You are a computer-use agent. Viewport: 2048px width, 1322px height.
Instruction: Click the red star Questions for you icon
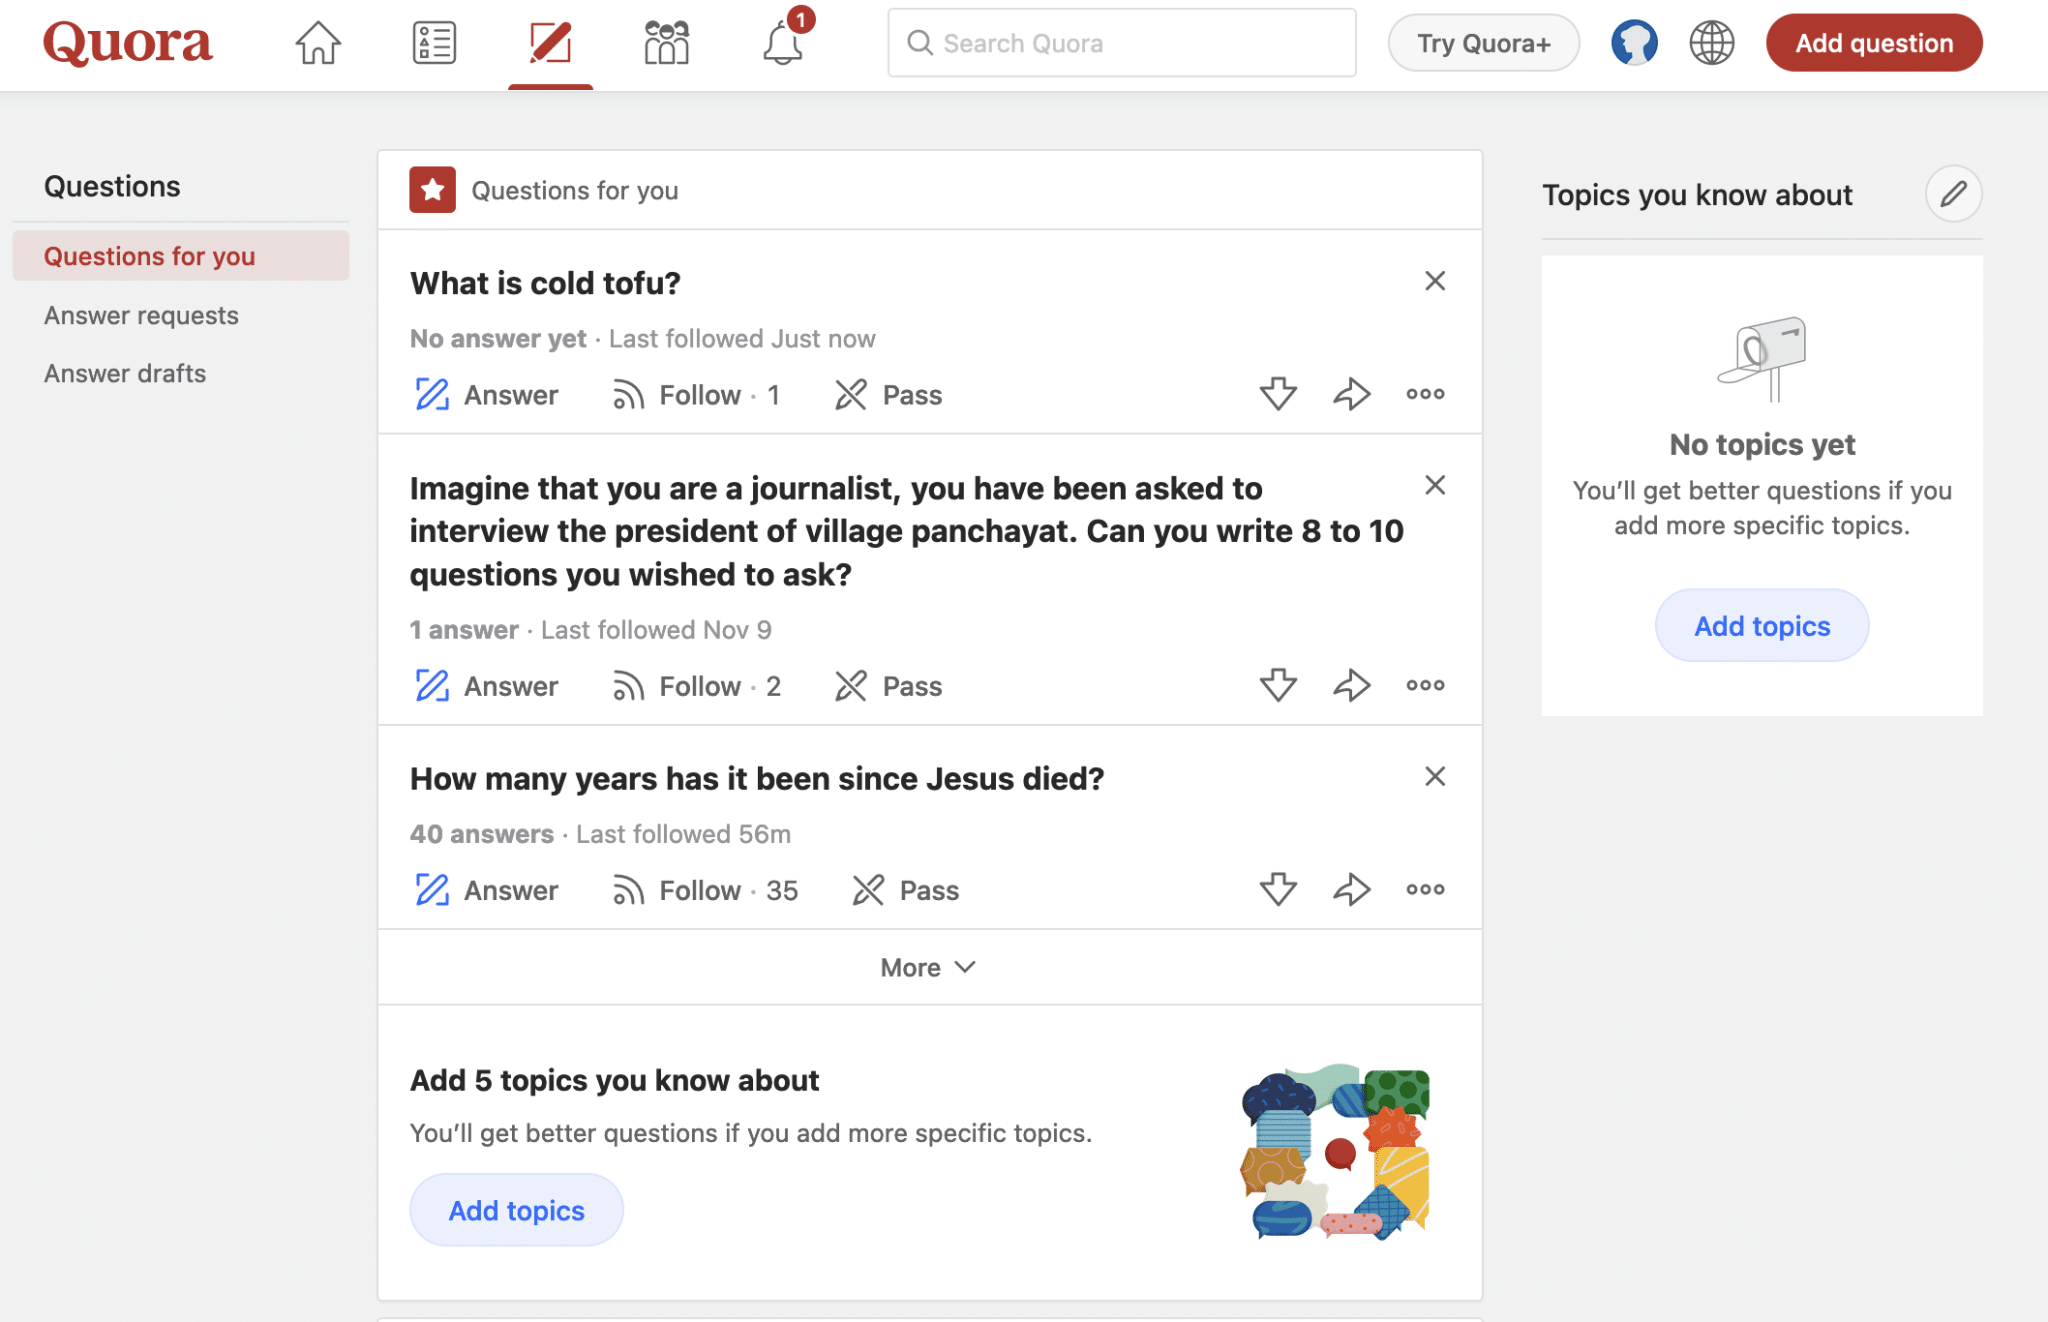pos(432,190)
